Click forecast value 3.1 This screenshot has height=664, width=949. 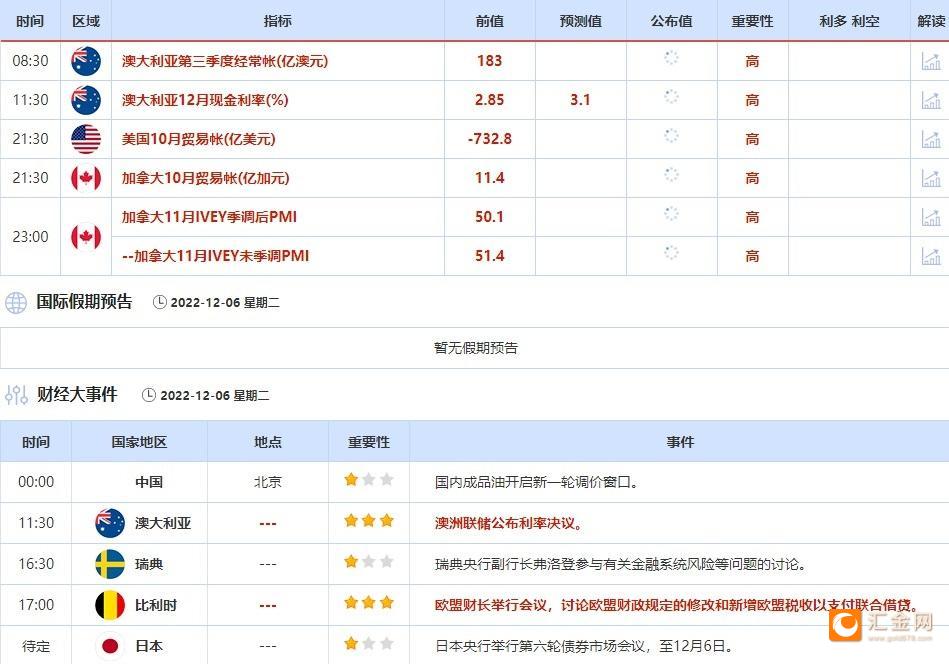tap(580, 100)
